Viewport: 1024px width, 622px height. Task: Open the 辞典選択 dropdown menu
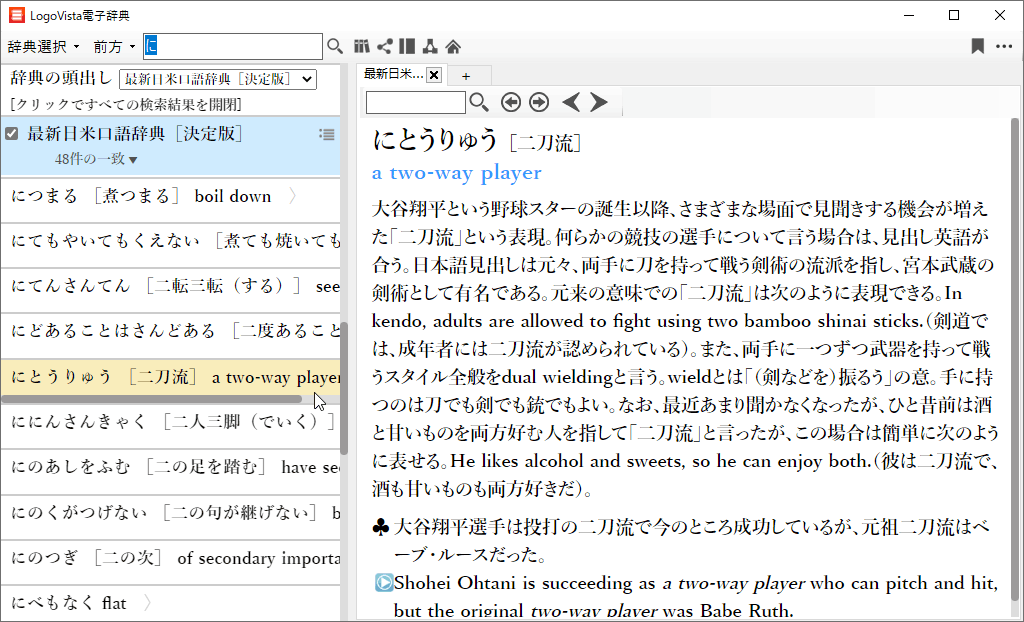pos(43,47)
